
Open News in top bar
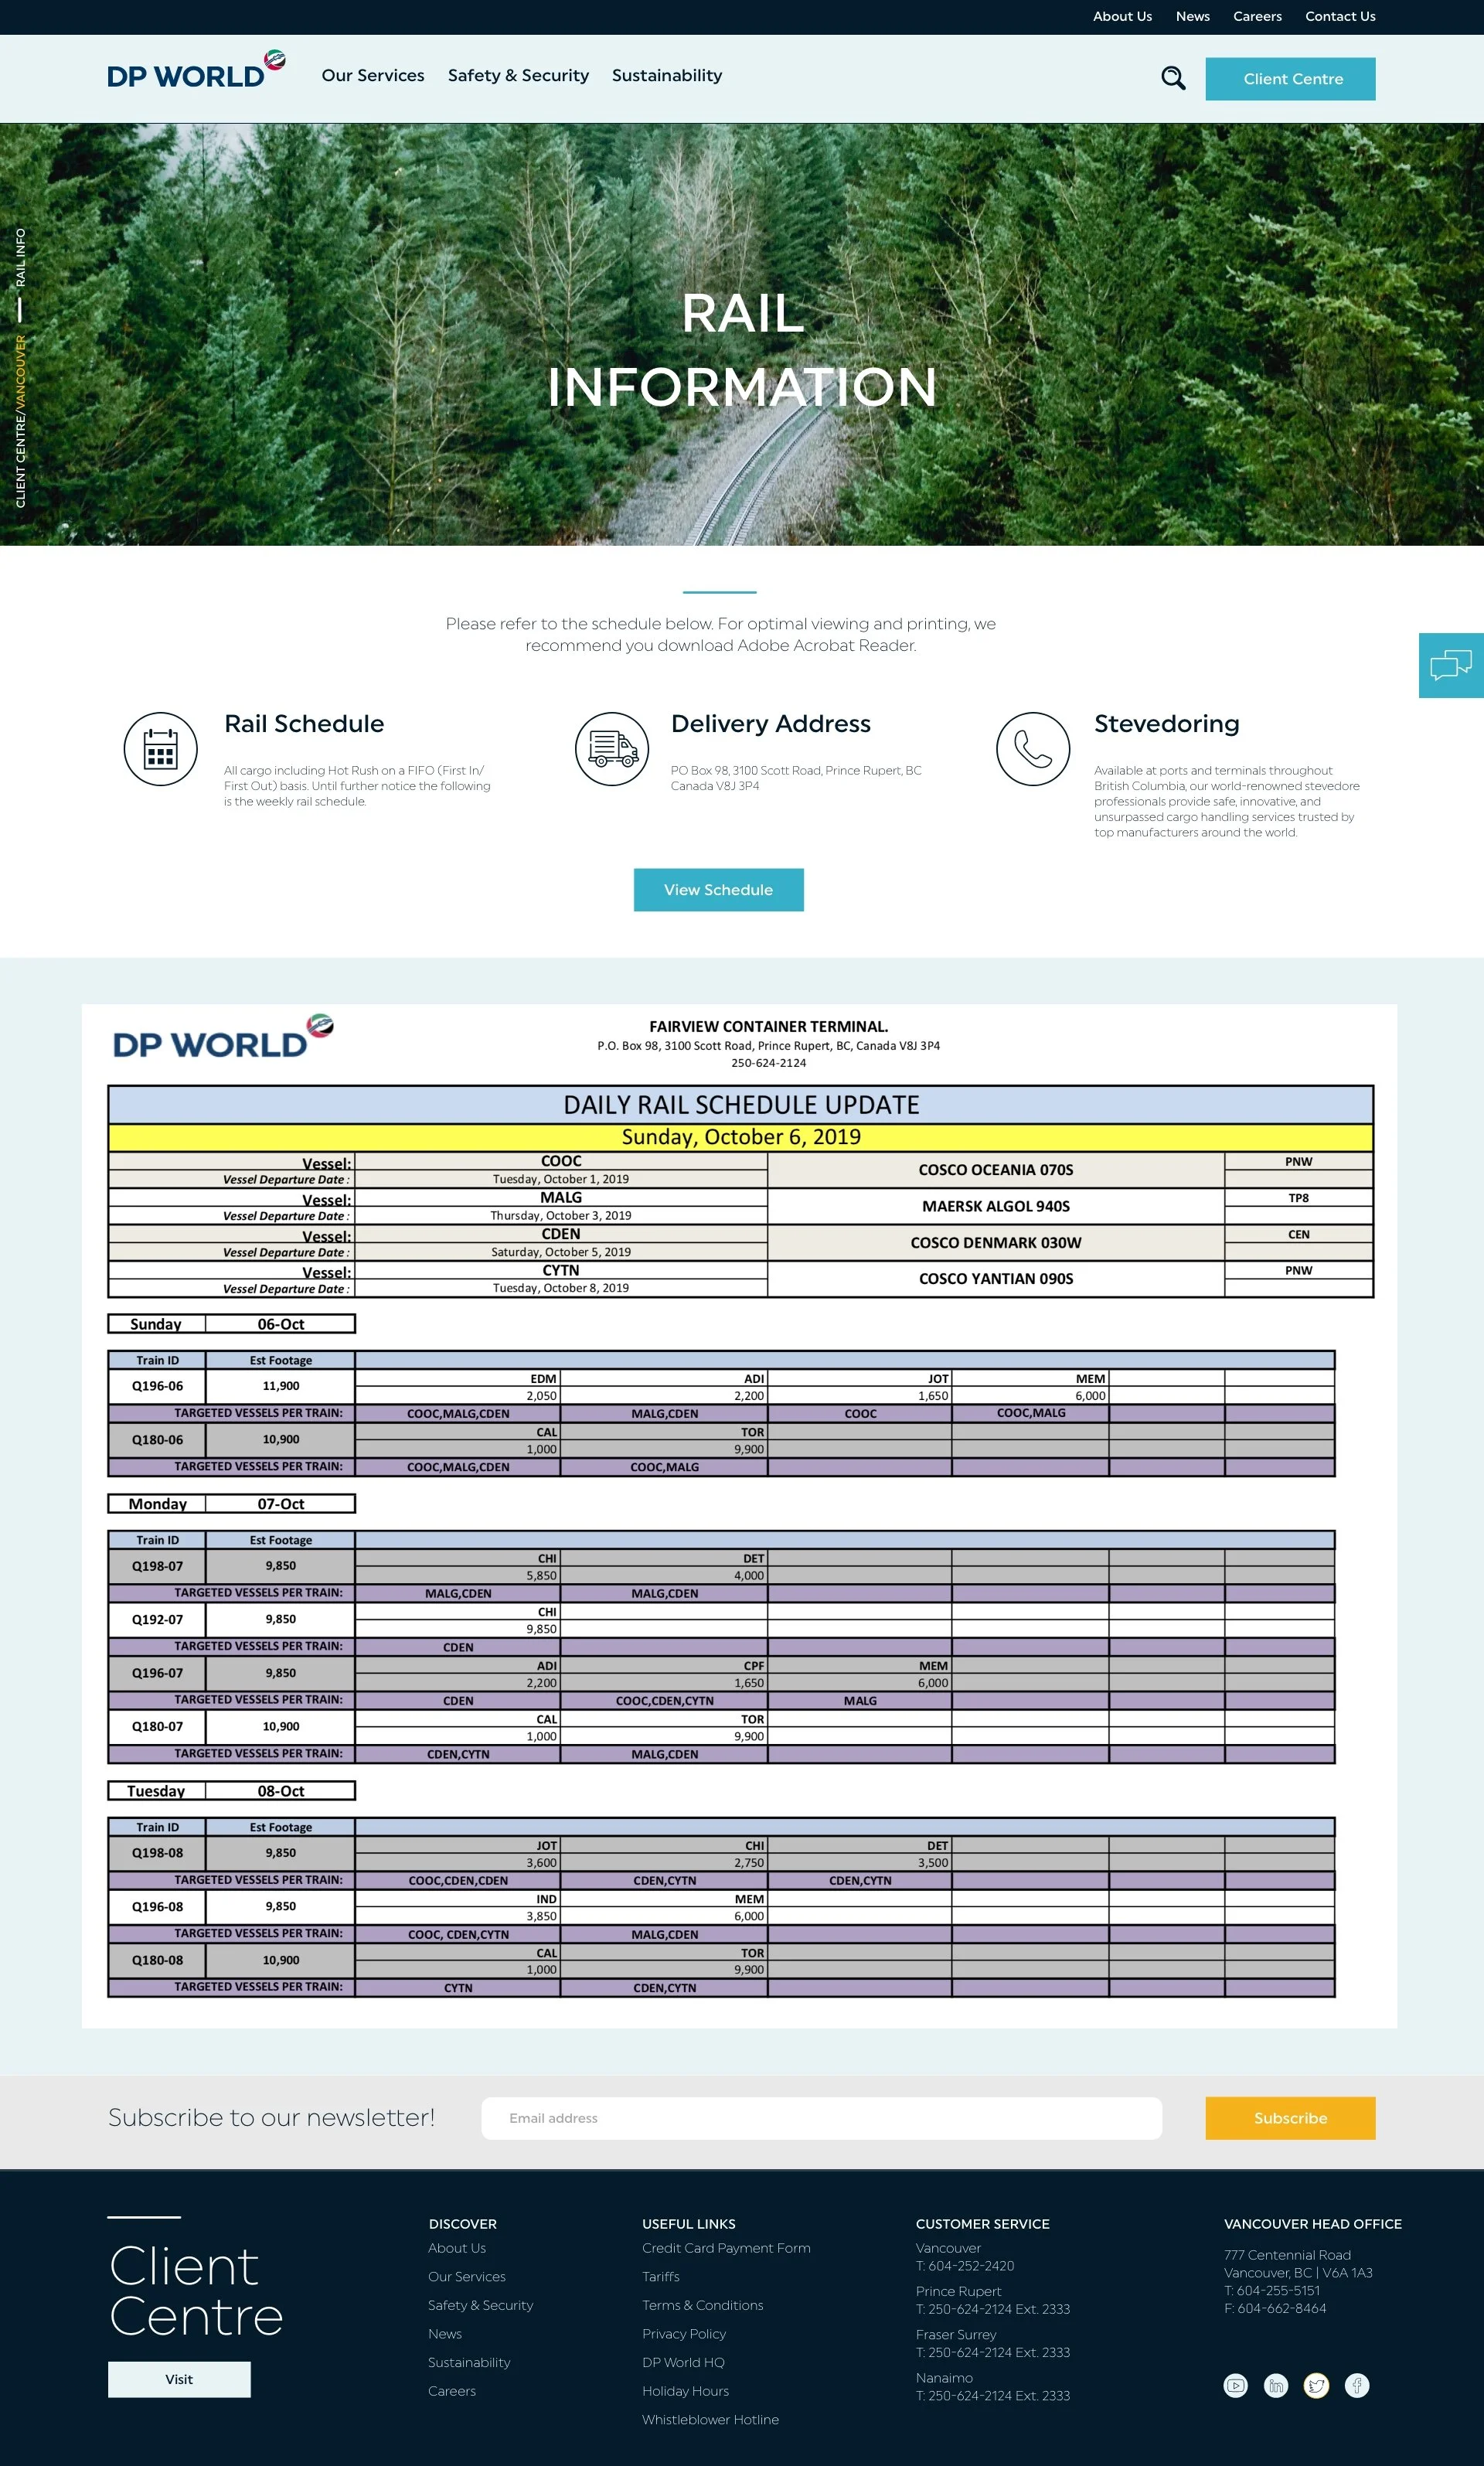pyautogui.click(x=1193, y=17)
